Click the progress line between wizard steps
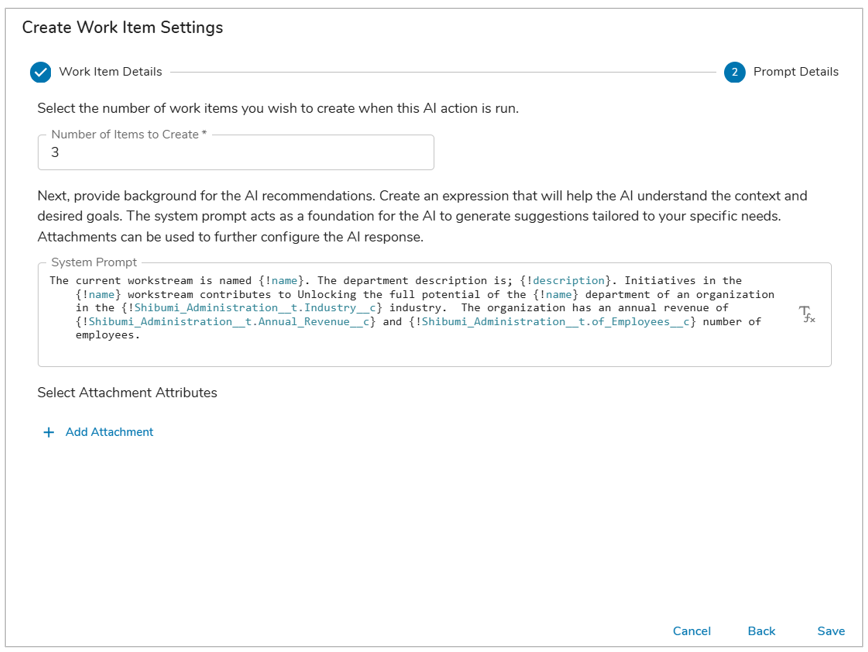This screenshot has width=868, height=652. click(x=443, y=72)
